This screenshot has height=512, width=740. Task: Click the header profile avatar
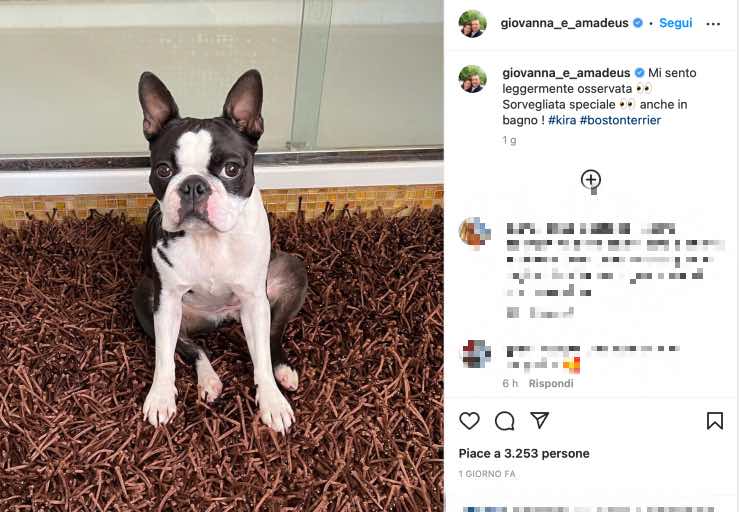click(472, 23)
